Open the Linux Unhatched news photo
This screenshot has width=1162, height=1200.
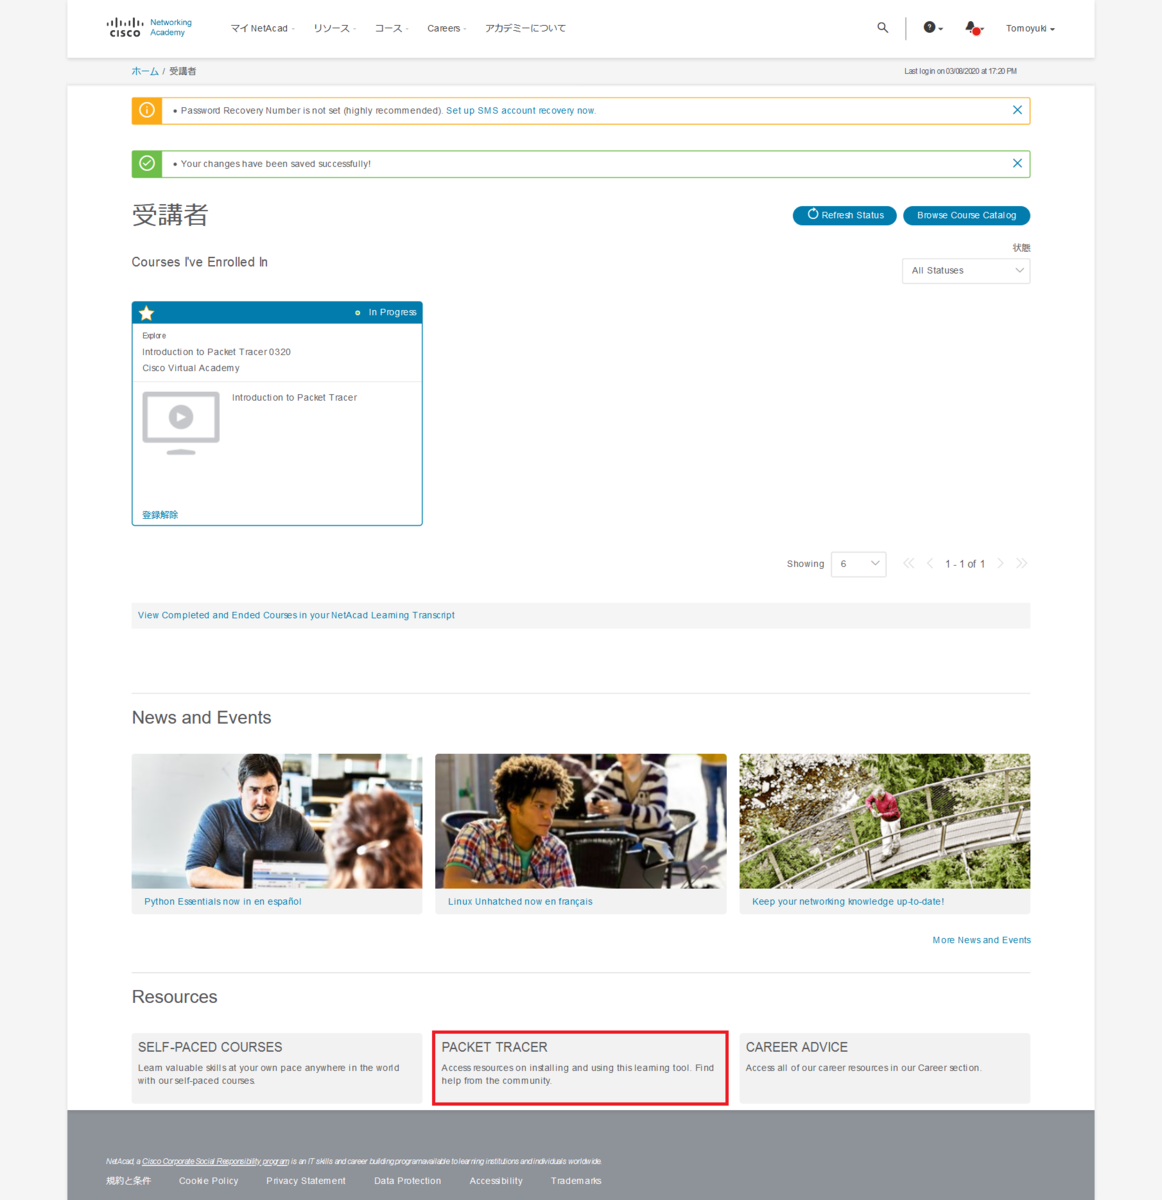(x=581, y=821)
